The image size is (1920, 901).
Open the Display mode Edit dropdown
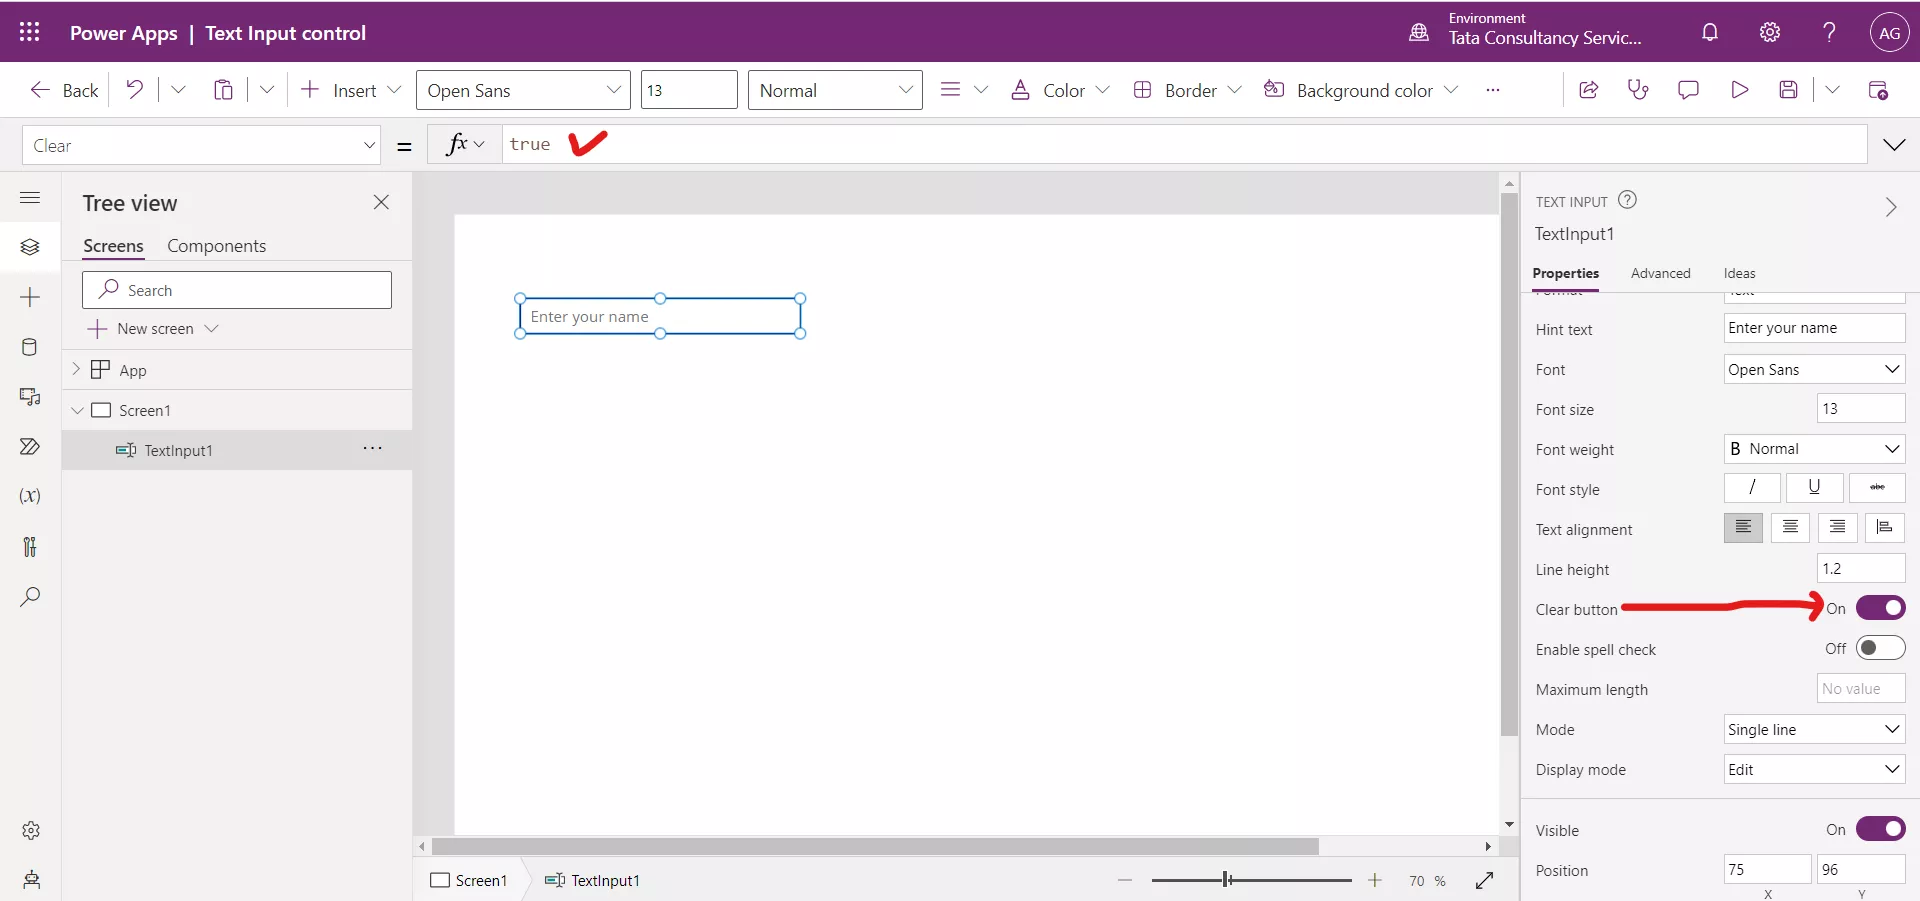coord(1814,769)
